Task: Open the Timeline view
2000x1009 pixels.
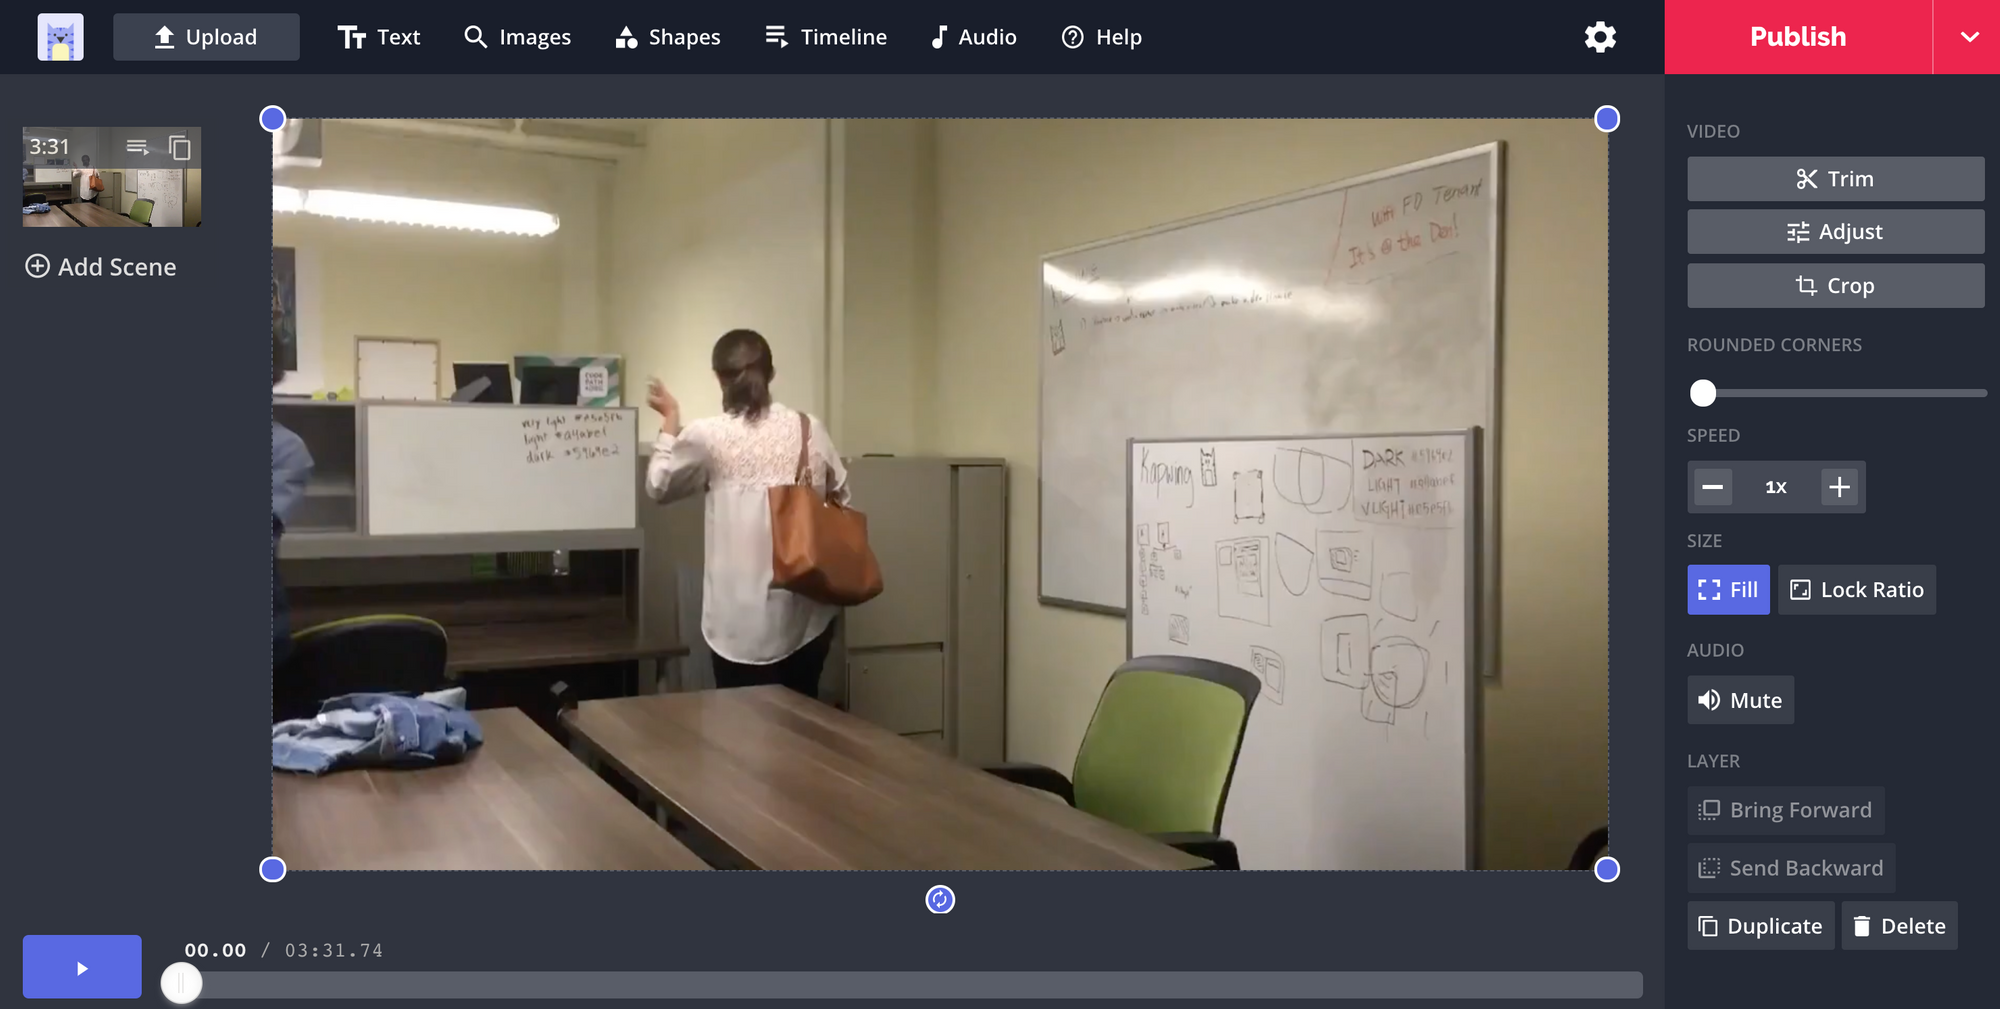Action: tap(825, 37)
